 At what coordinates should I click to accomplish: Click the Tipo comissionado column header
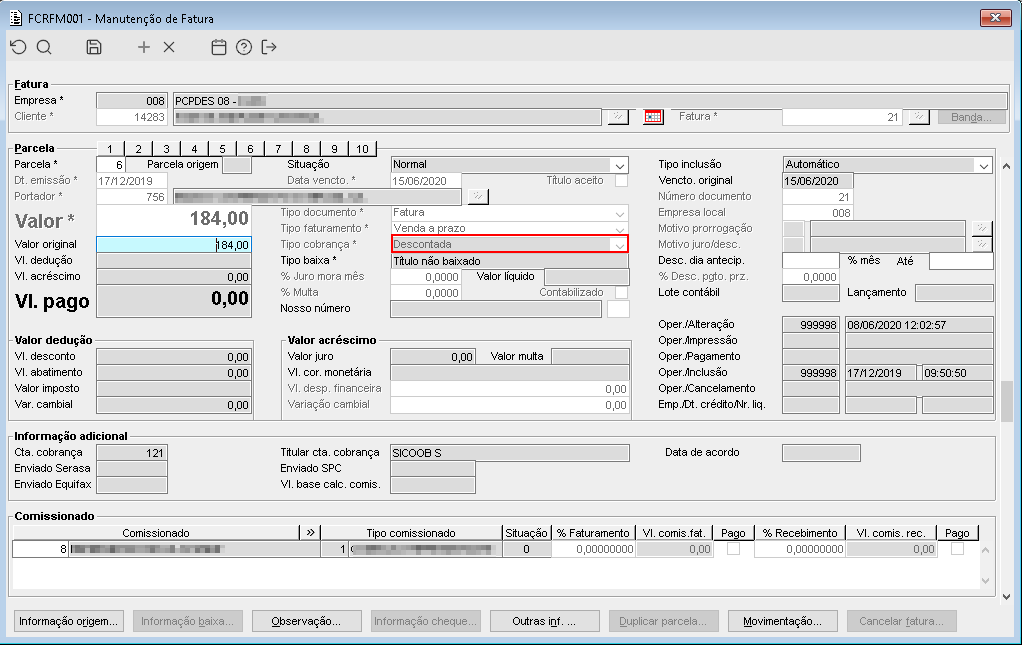(x=411, y=533)
